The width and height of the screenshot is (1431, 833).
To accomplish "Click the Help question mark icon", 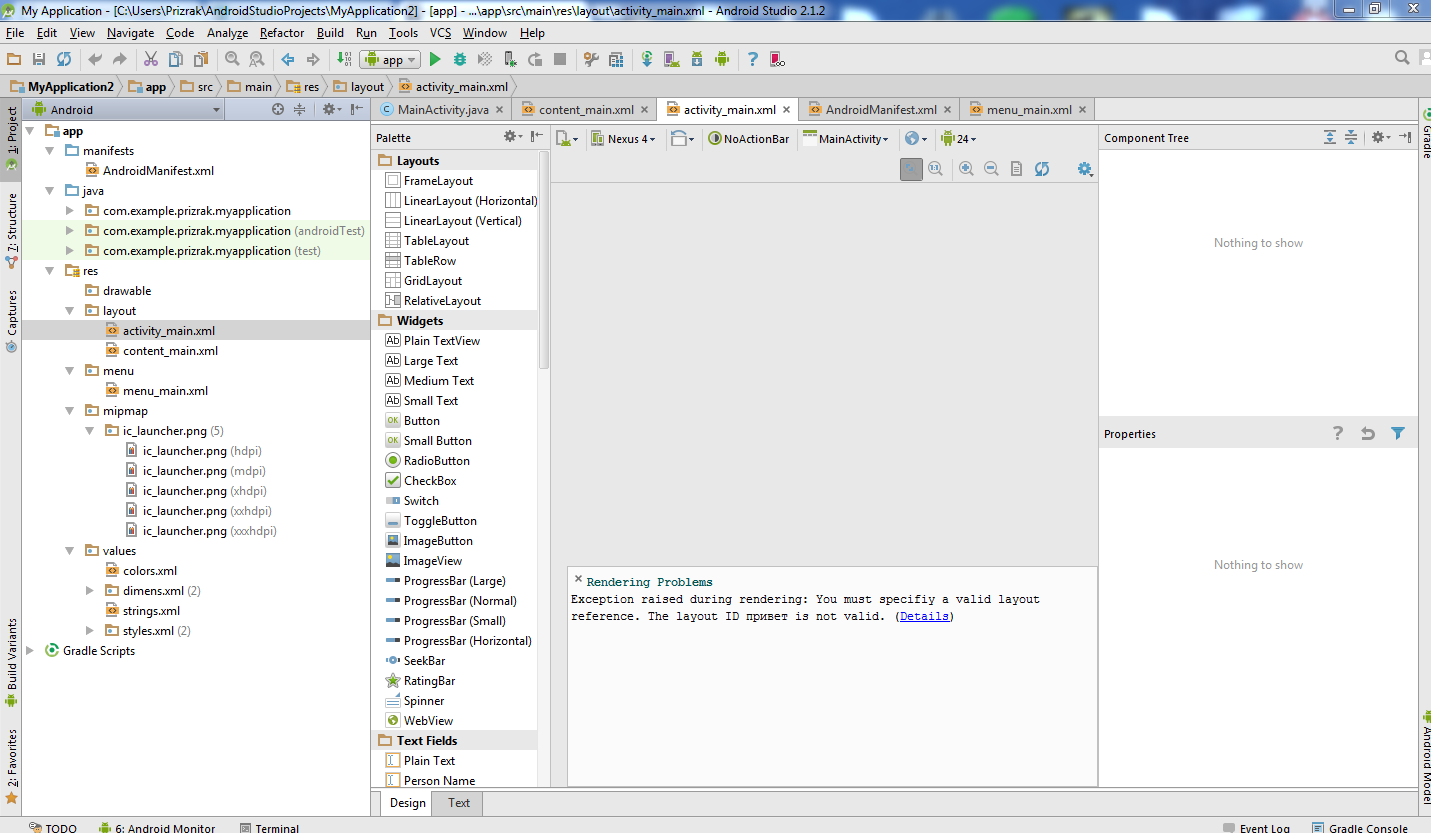I will coord(752,59).
